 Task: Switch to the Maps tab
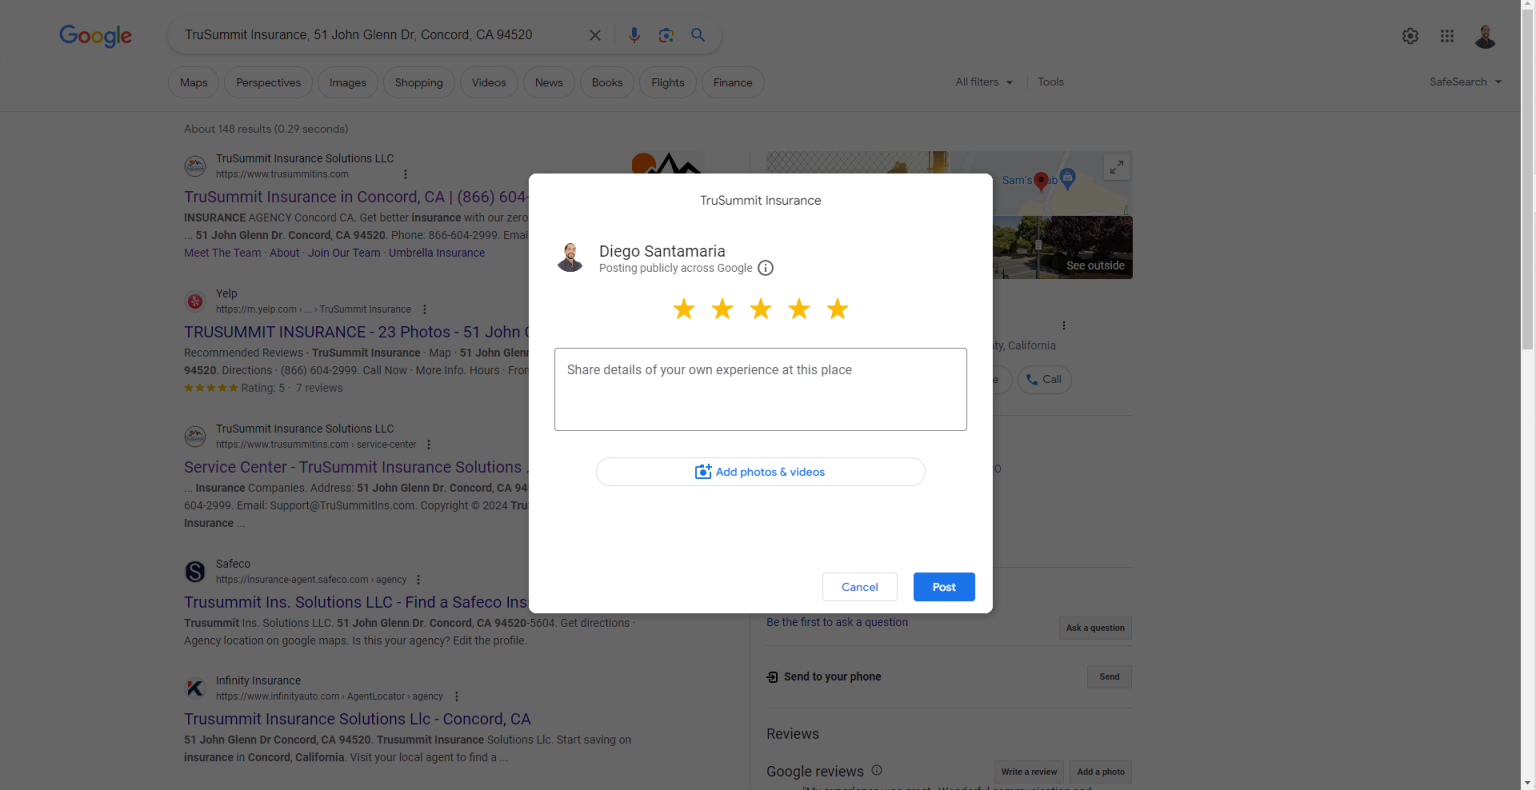click(194, 83)
